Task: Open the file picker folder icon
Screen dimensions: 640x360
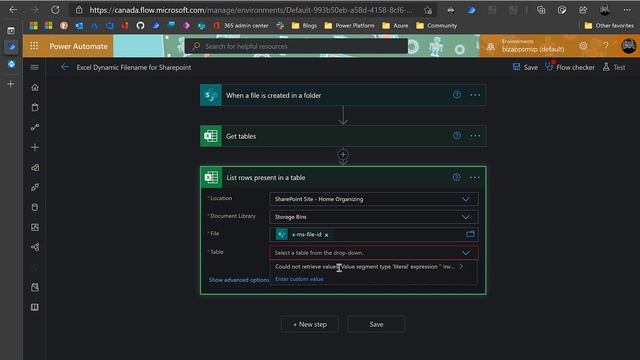Action: (x=470, y=234)
